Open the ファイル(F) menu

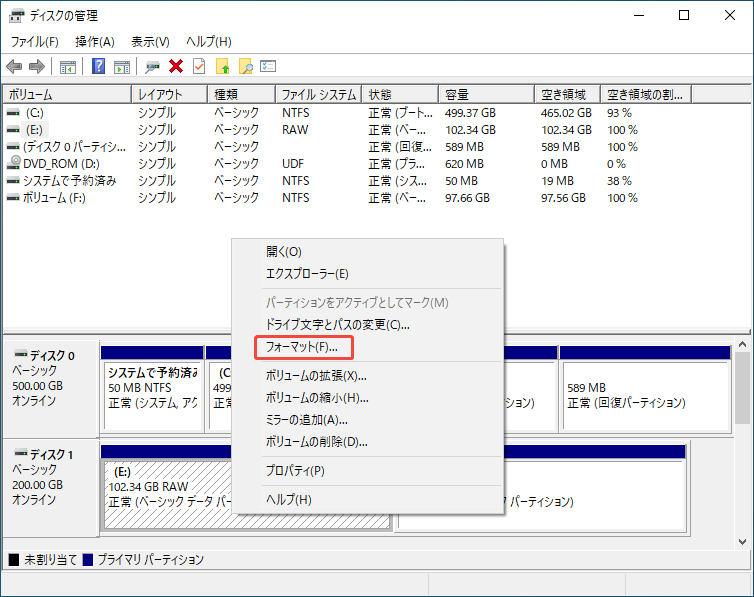tap(35, 42)
